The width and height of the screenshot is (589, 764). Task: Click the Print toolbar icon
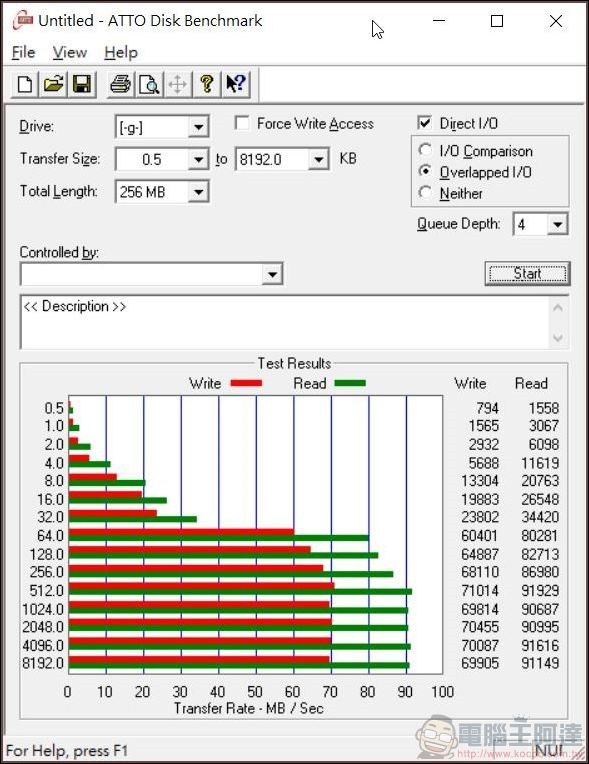pyautogui.click(x=120, y=84)
